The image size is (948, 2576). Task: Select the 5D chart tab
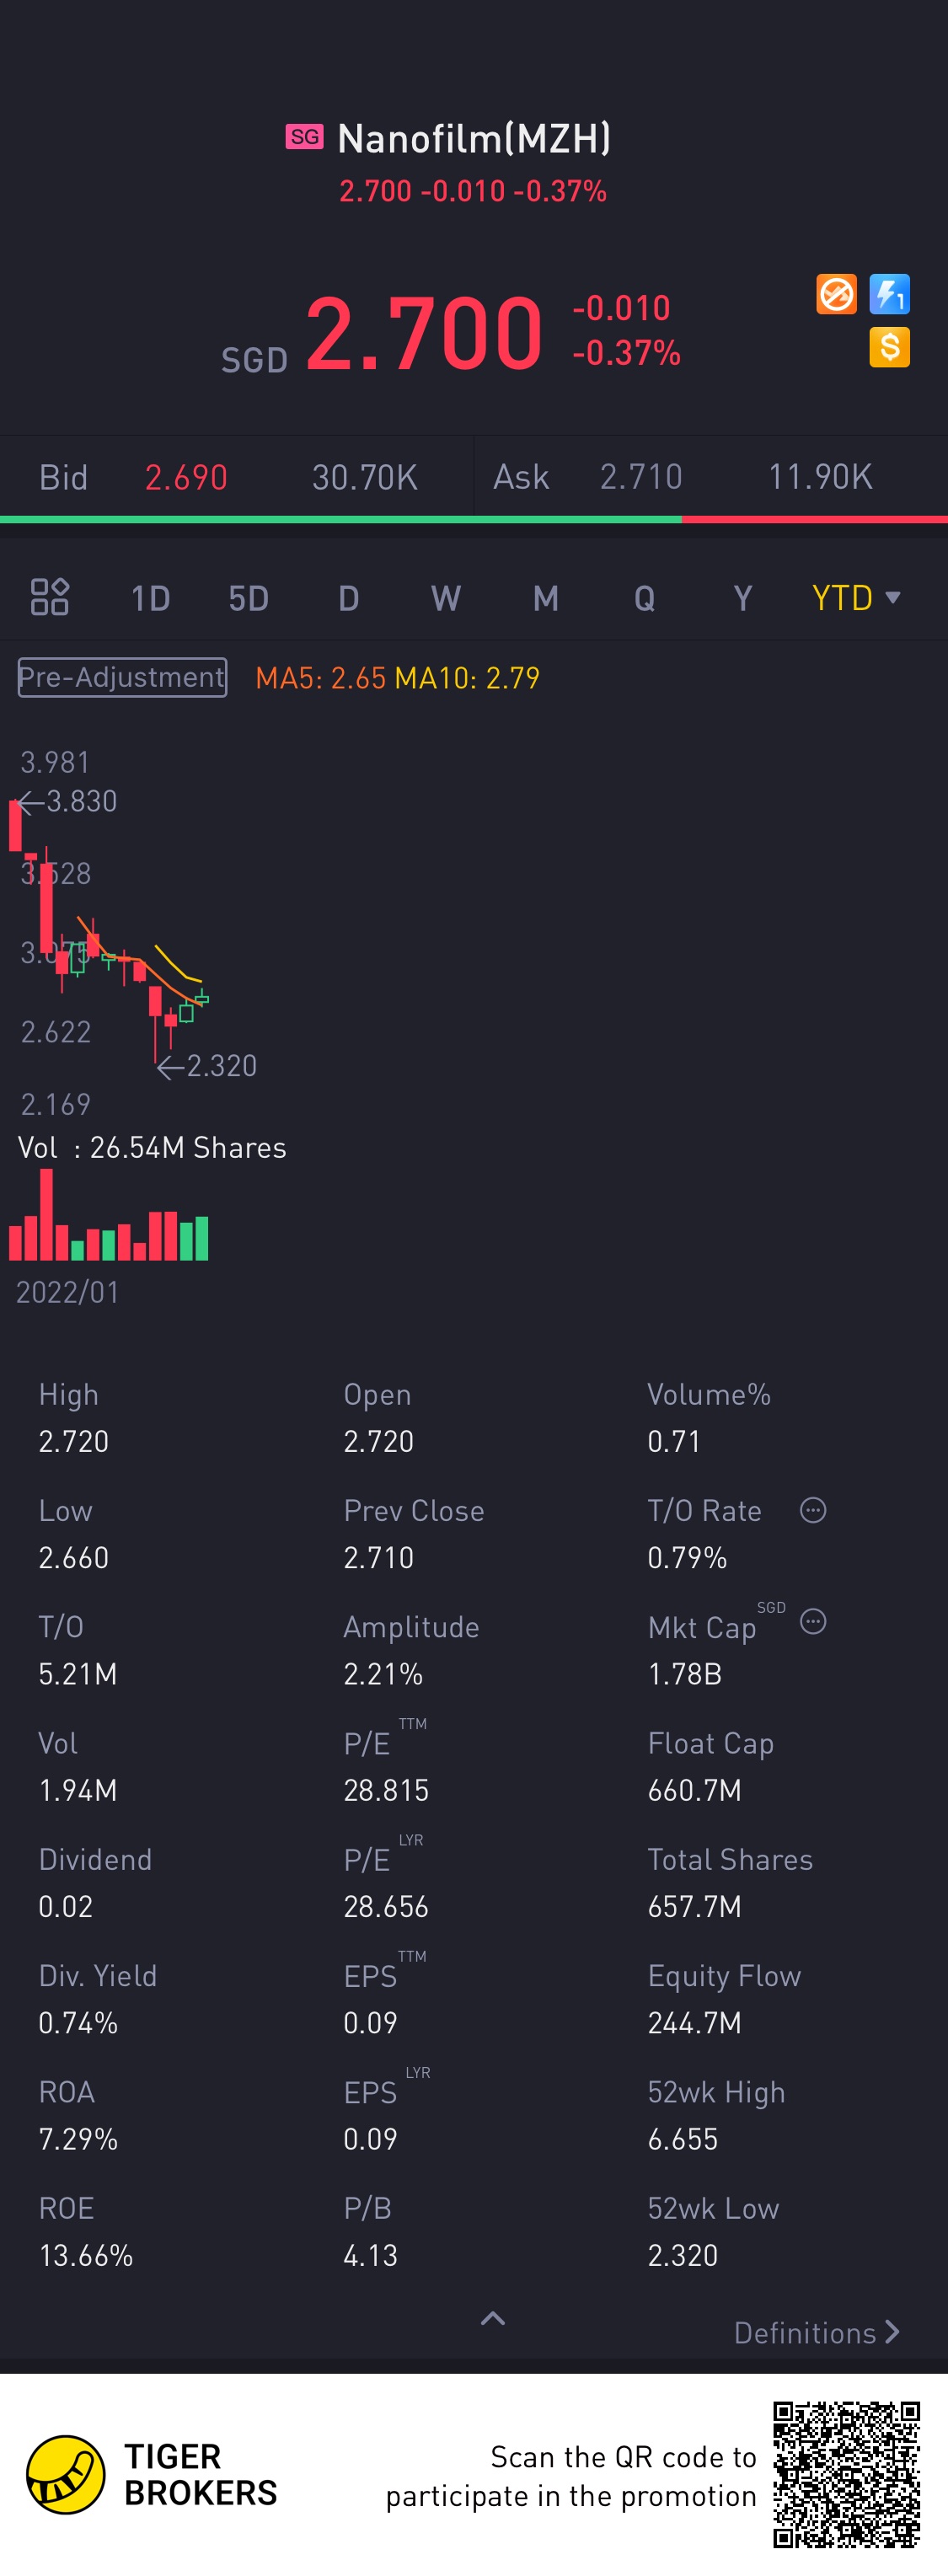click(248, 598)
